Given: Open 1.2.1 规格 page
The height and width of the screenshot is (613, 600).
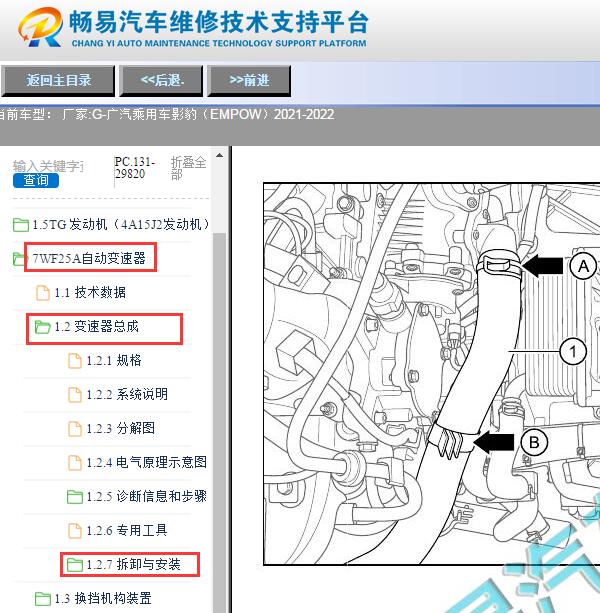Looking at the screenshot, I should [114, 360].
